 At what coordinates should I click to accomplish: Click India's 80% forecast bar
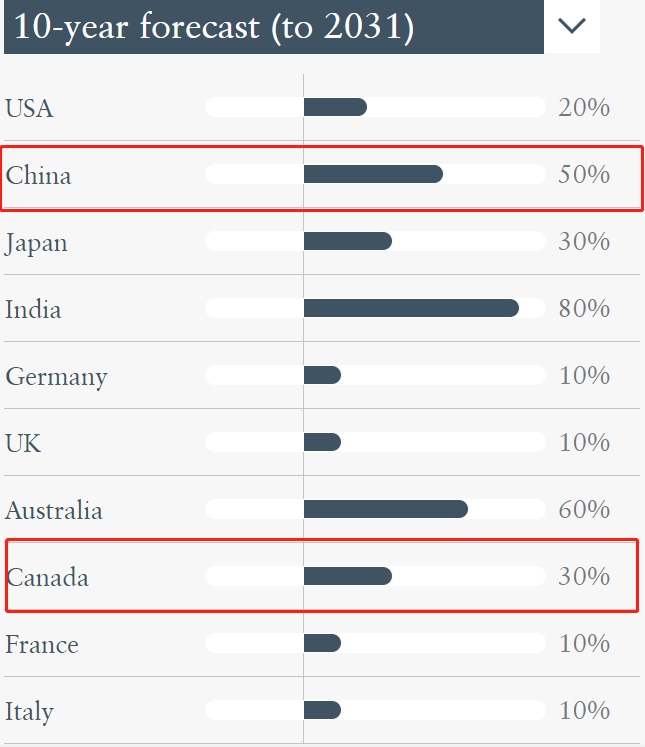click(411, 308)
